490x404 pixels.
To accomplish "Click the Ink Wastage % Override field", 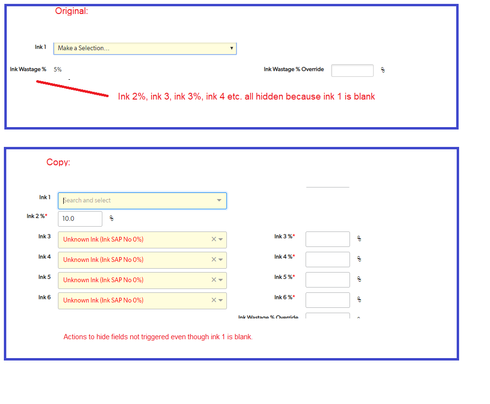I will (x=352, y=70).
